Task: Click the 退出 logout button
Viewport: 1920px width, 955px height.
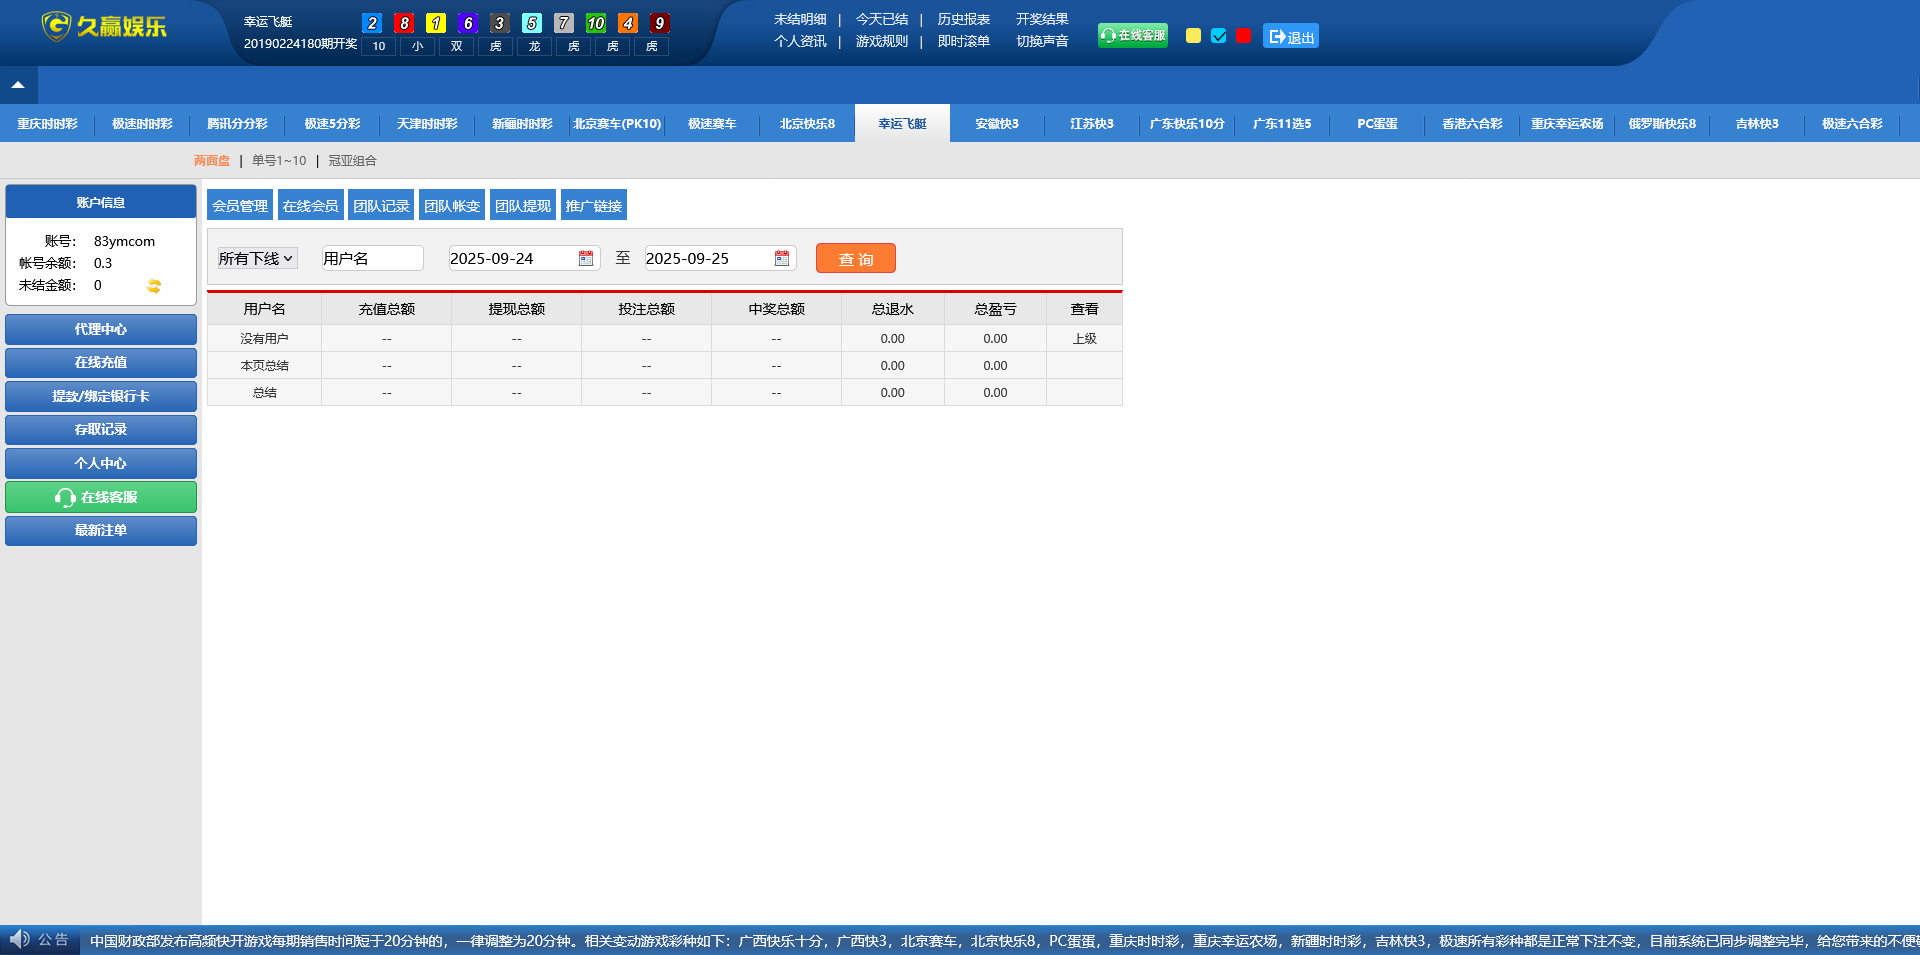Action: 1291,36
